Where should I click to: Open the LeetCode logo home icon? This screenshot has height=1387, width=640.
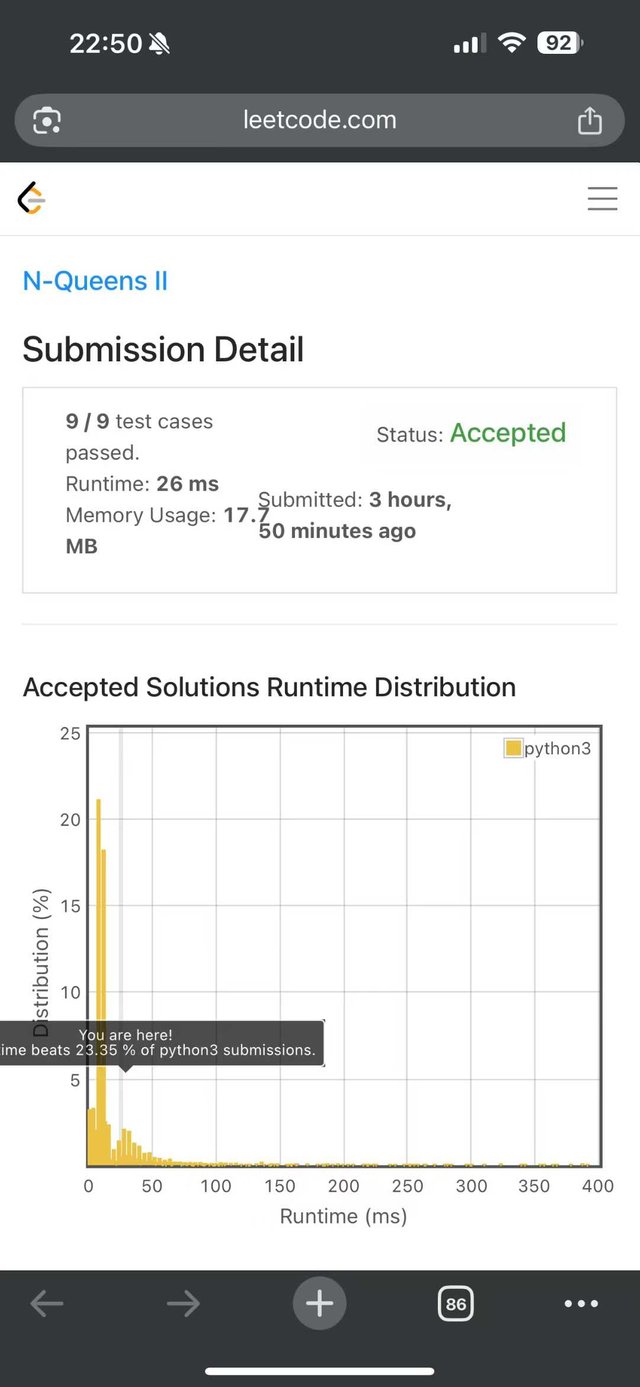(32, 199)
